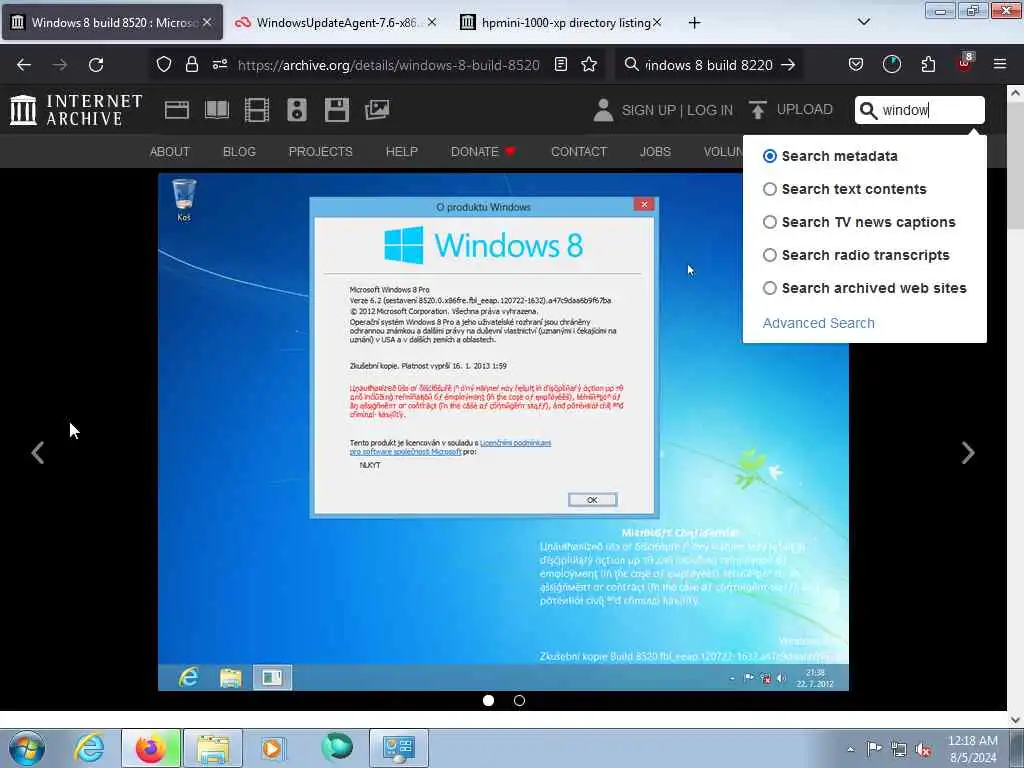Select Search metadata radio button
The image size is (1024, 768).
770,156
